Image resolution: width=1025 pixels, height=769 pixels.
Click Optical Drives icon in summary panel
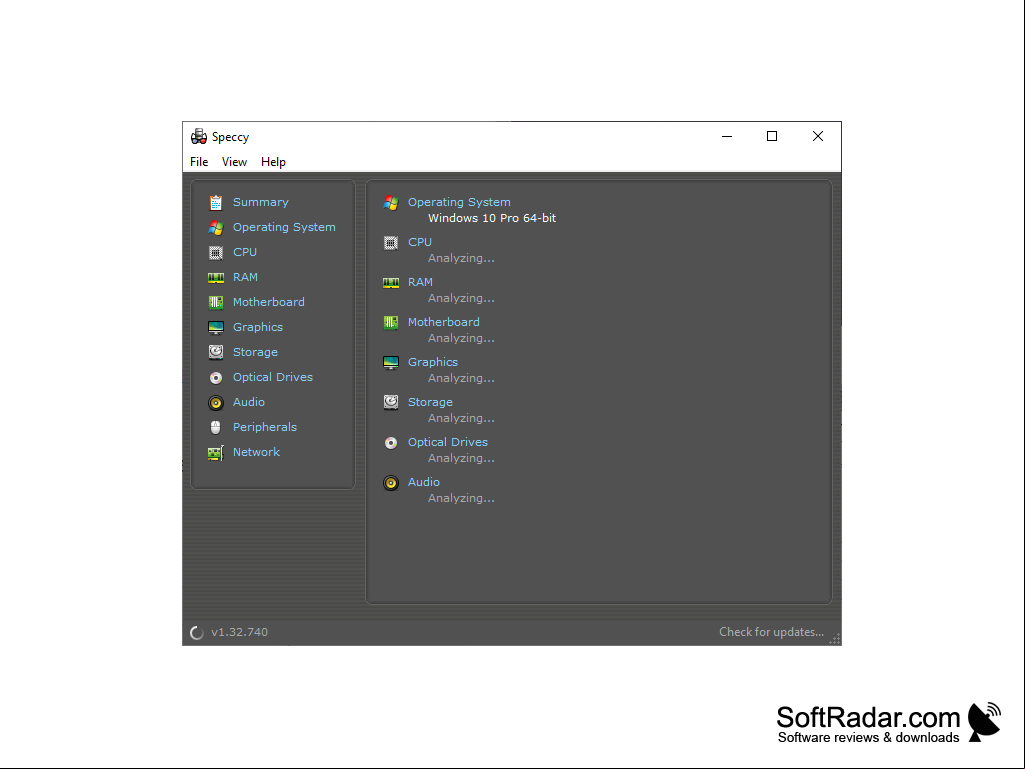391,443
